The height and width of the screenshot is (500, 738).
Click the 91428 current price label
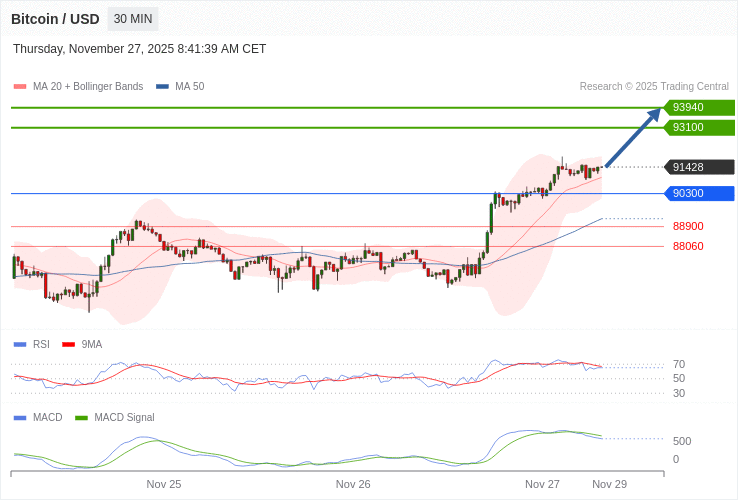pos(698,167)
